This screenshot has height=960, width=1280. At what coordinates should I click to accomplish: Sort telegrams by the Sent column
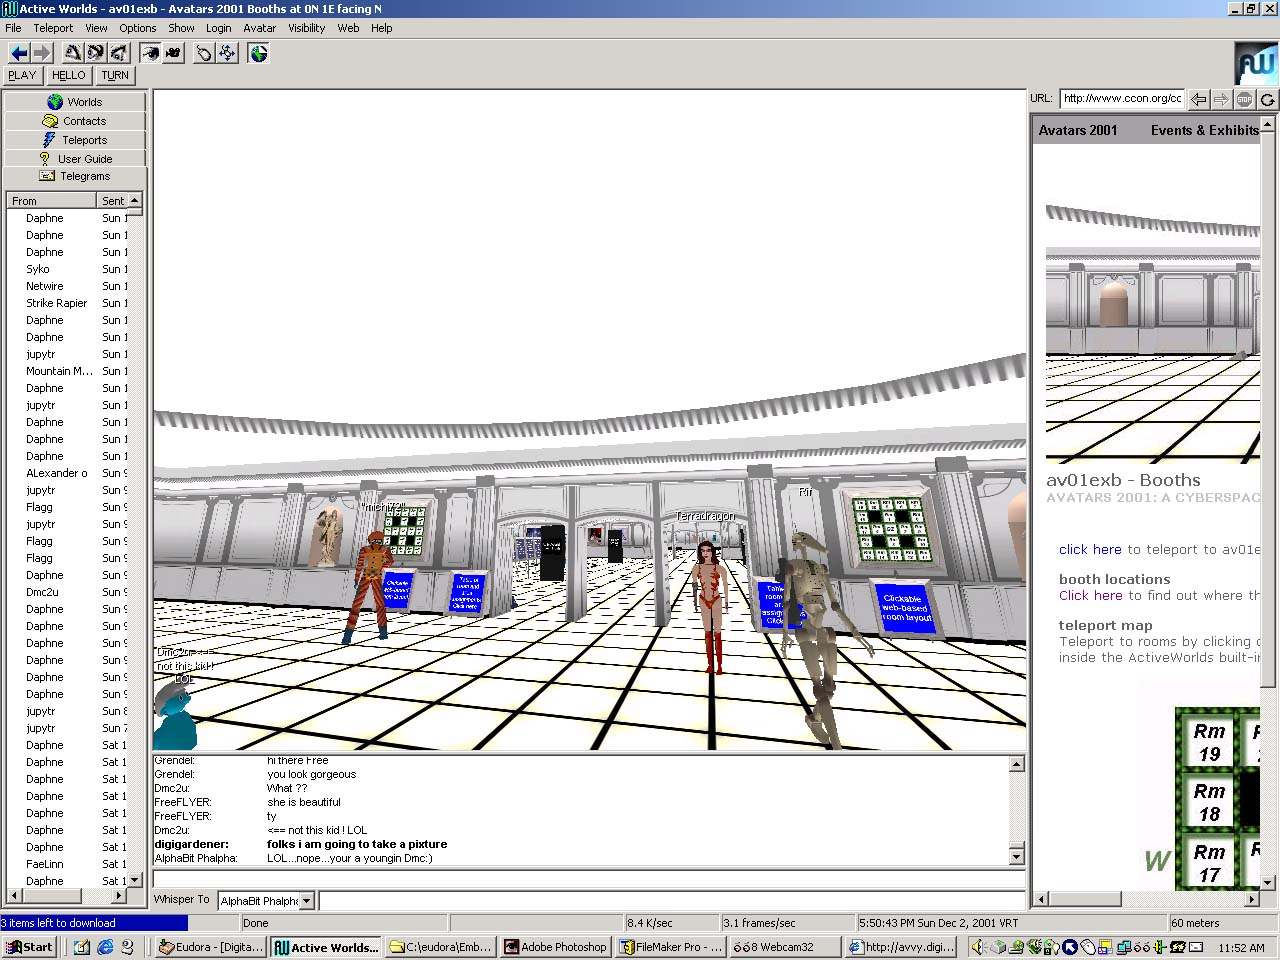point(113,201)
